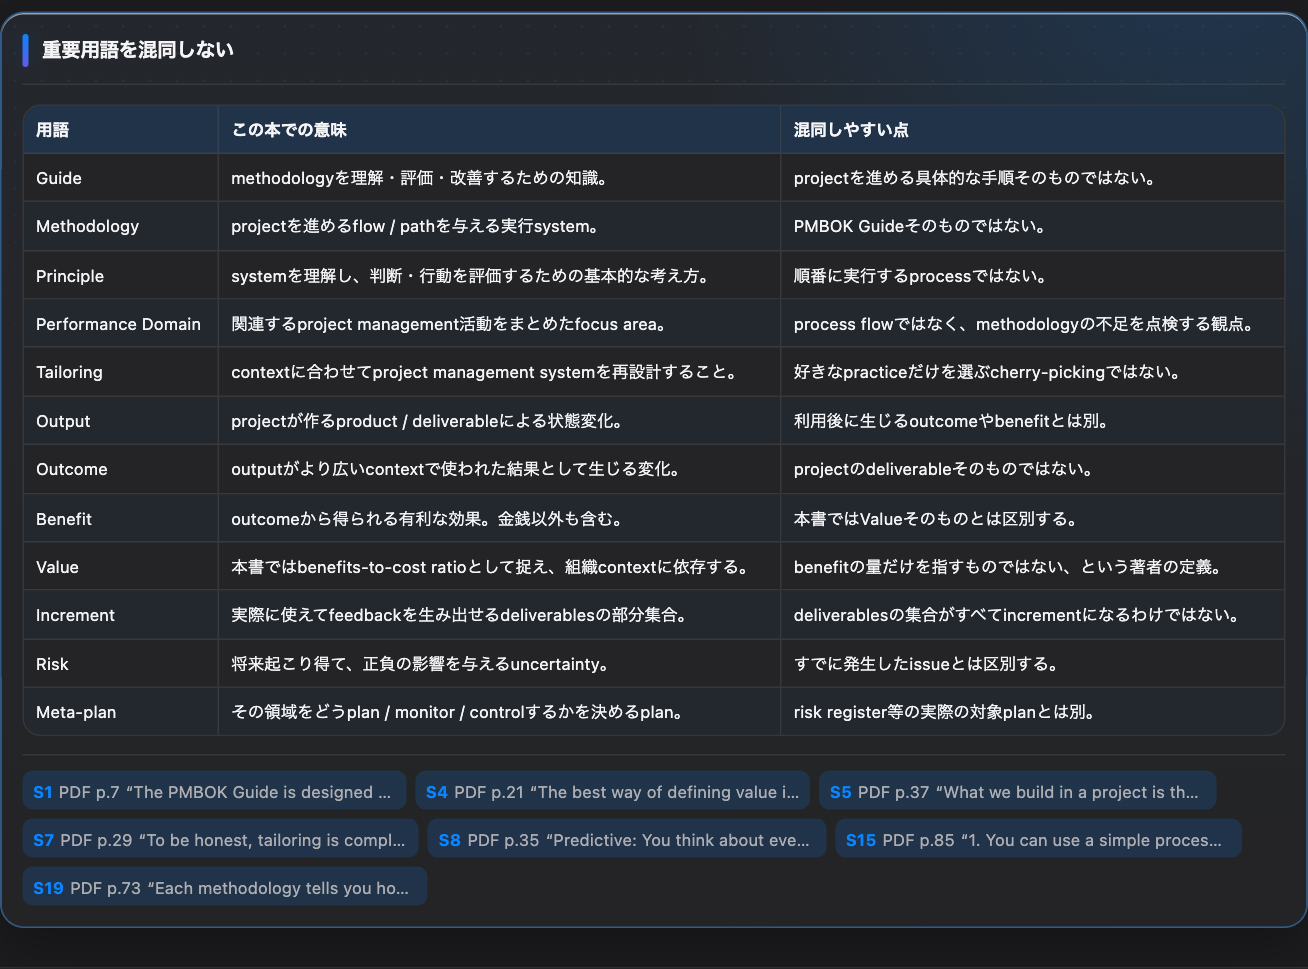Click the Principle meaning starting 'systemを理解し'
The width and height of the screenshot is (1308, 969).
[x=499, y=275]
